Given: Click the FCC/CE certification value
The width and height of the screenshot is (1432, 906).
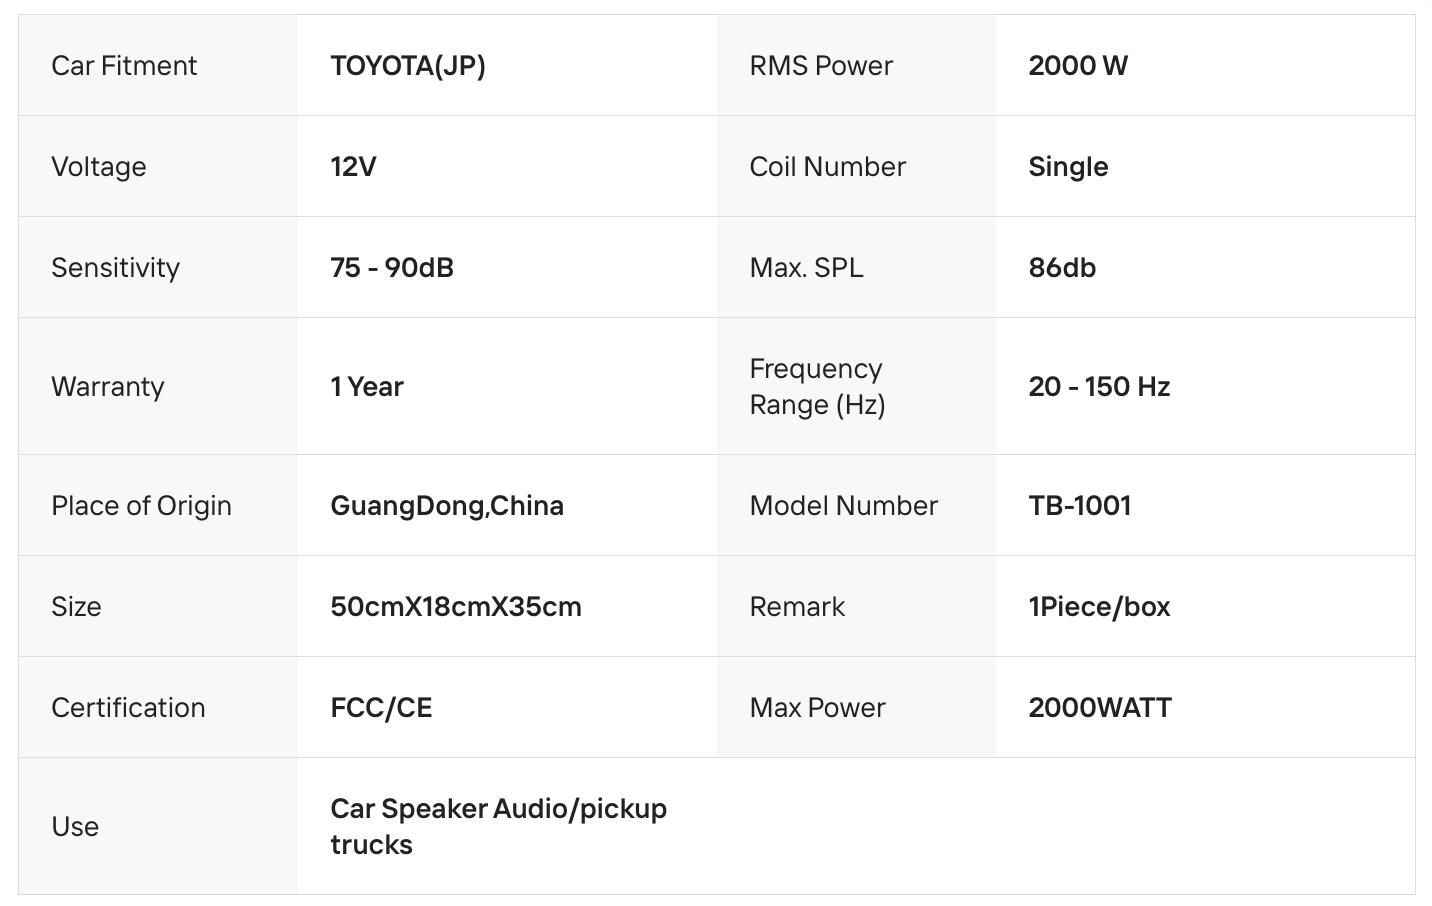Looking at the screenshot, I should pos(381,708).
